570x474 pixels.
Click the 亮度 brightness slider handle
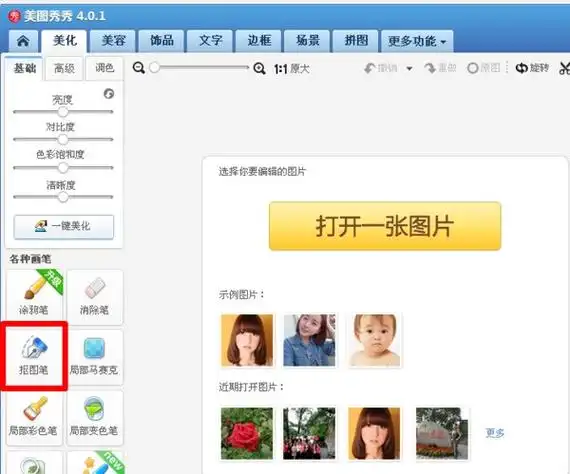click(x=63, y=112)
